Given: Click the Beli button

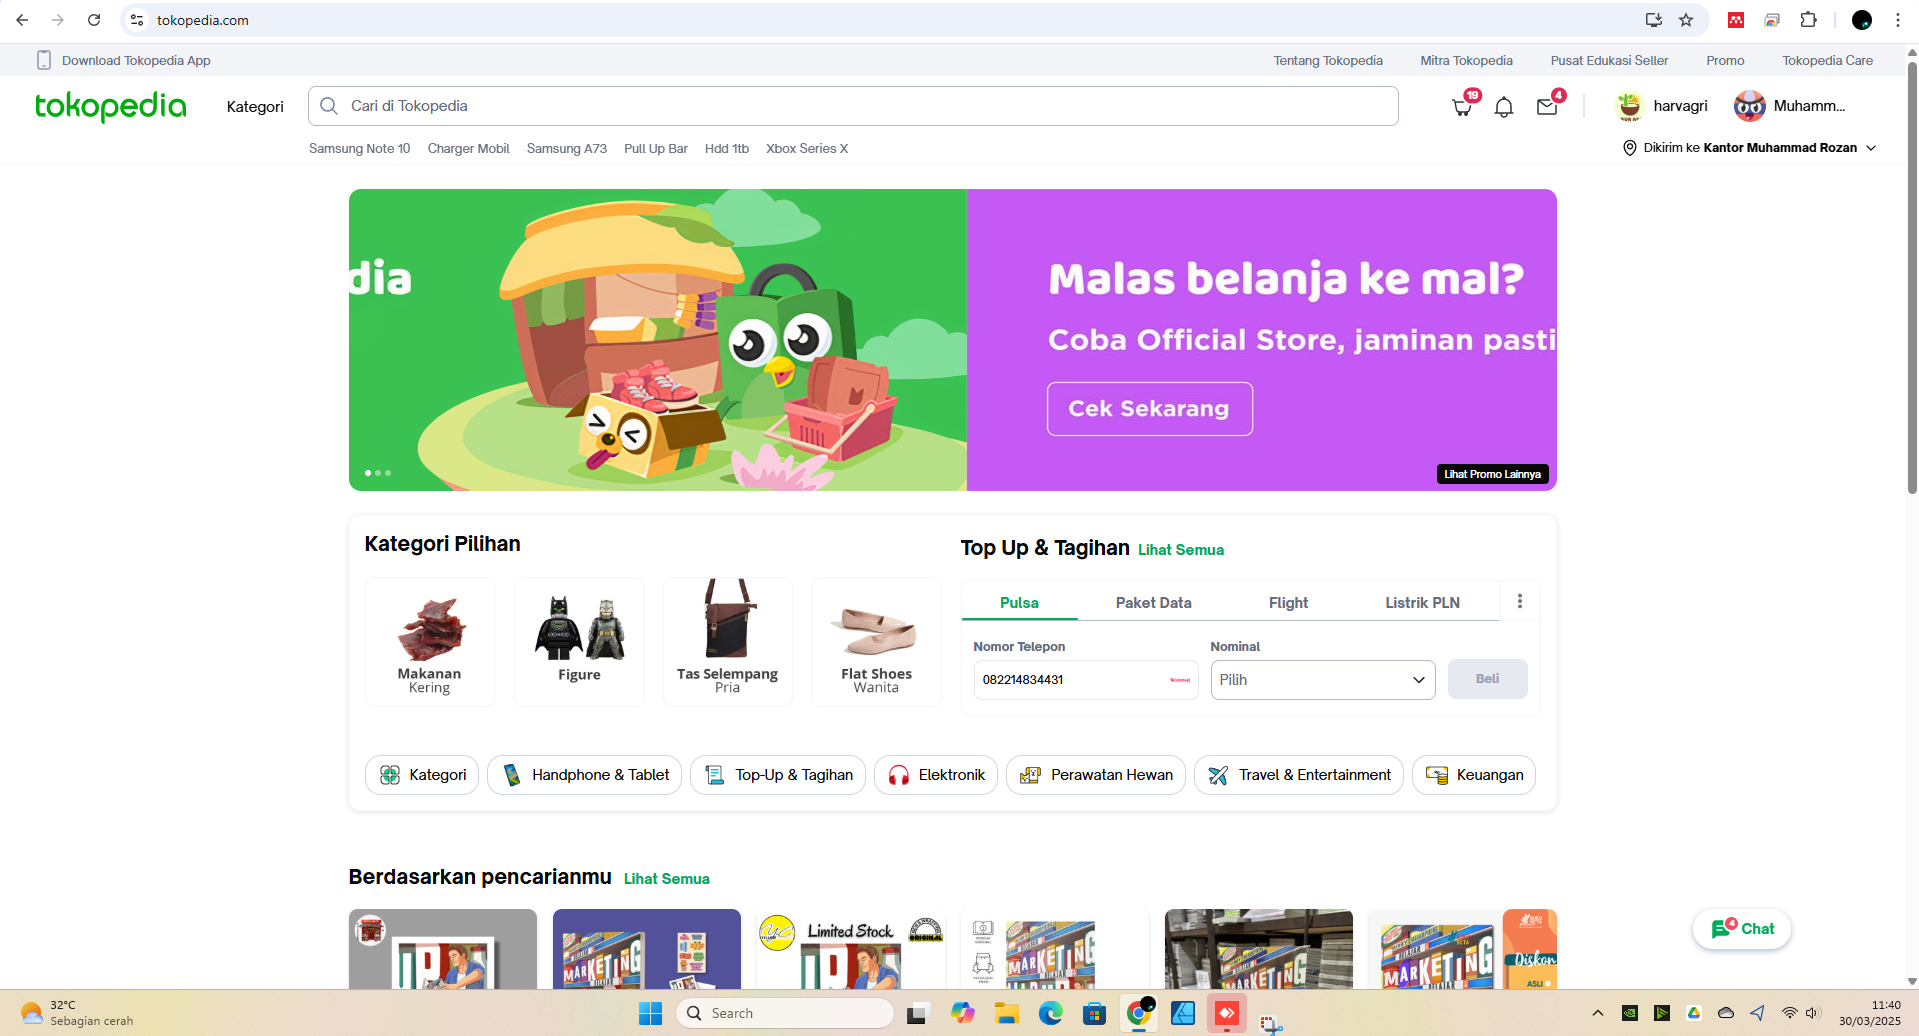Looking at the screenshot, I should coord(1487,679).
